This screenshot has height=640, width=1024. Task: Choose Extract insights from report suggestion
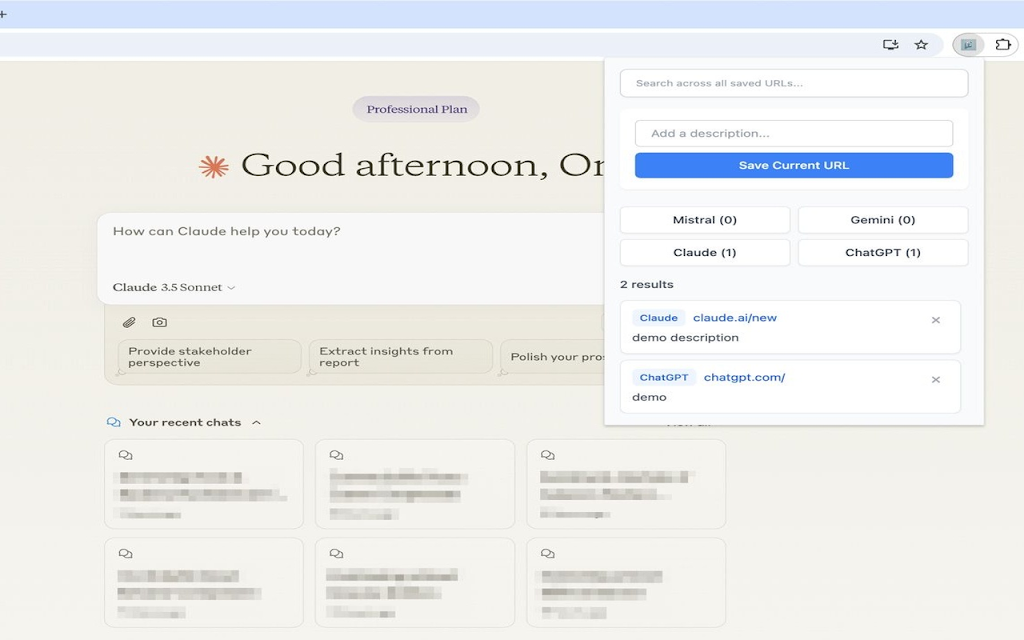[x=400, y=357]
